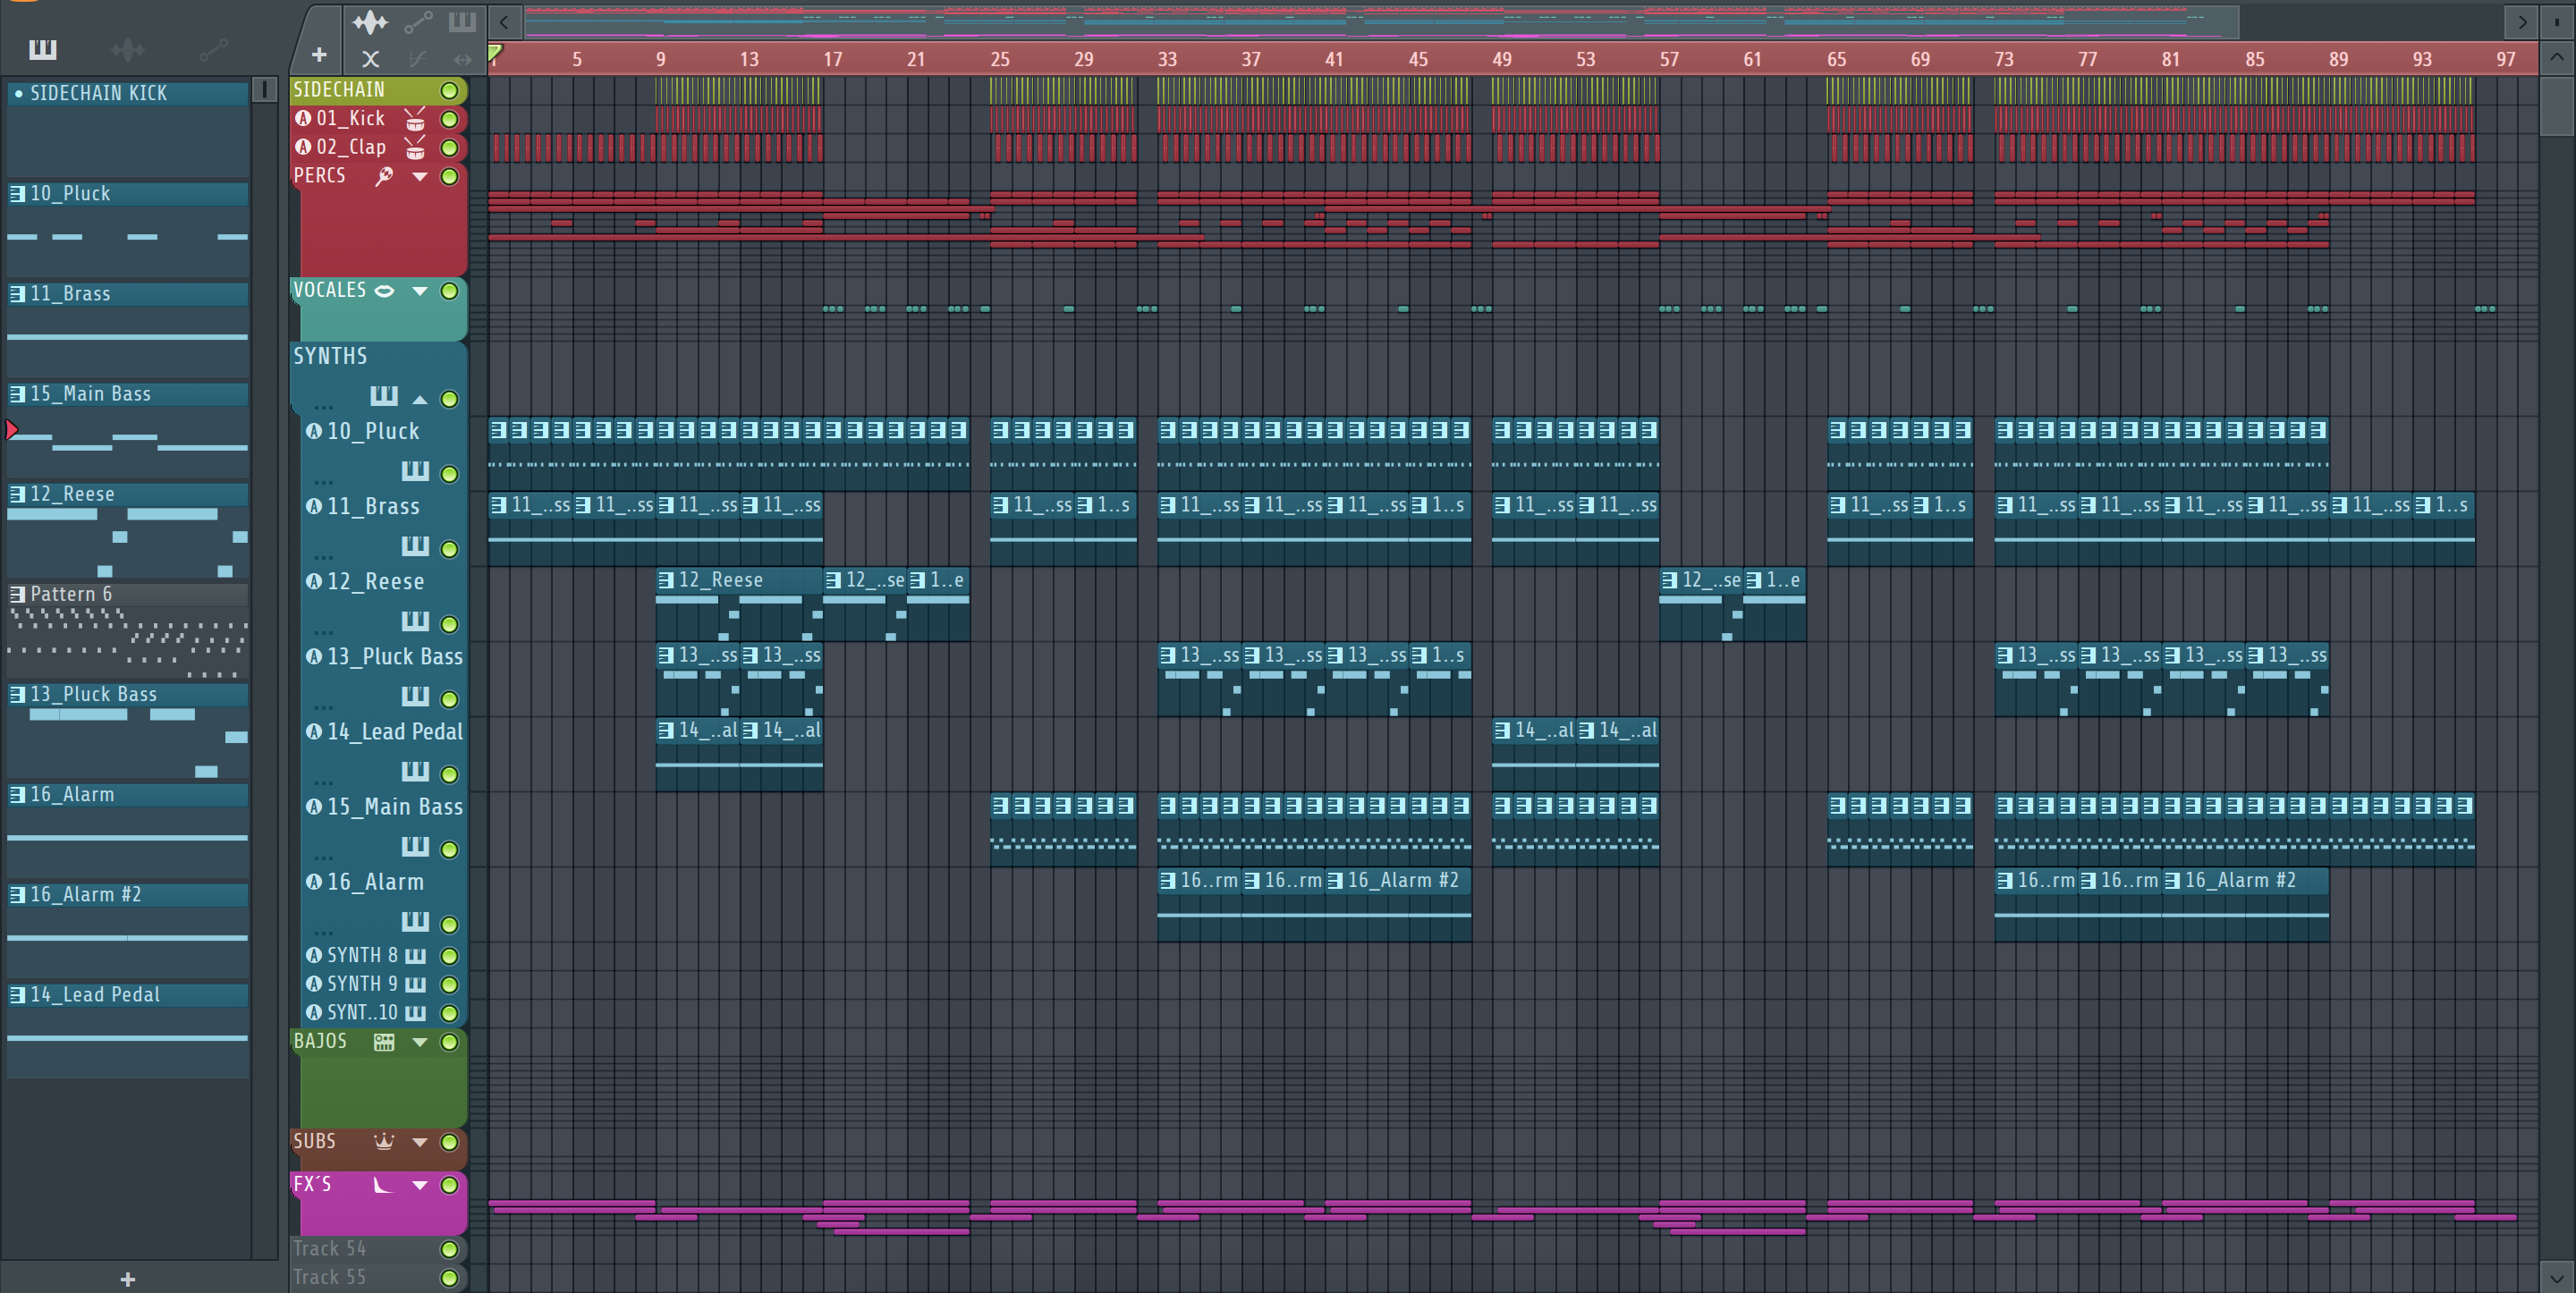Expand the PERCS group arrow
The height and width of the screenshot is (1293, 2576).
[x=420, y=177]
